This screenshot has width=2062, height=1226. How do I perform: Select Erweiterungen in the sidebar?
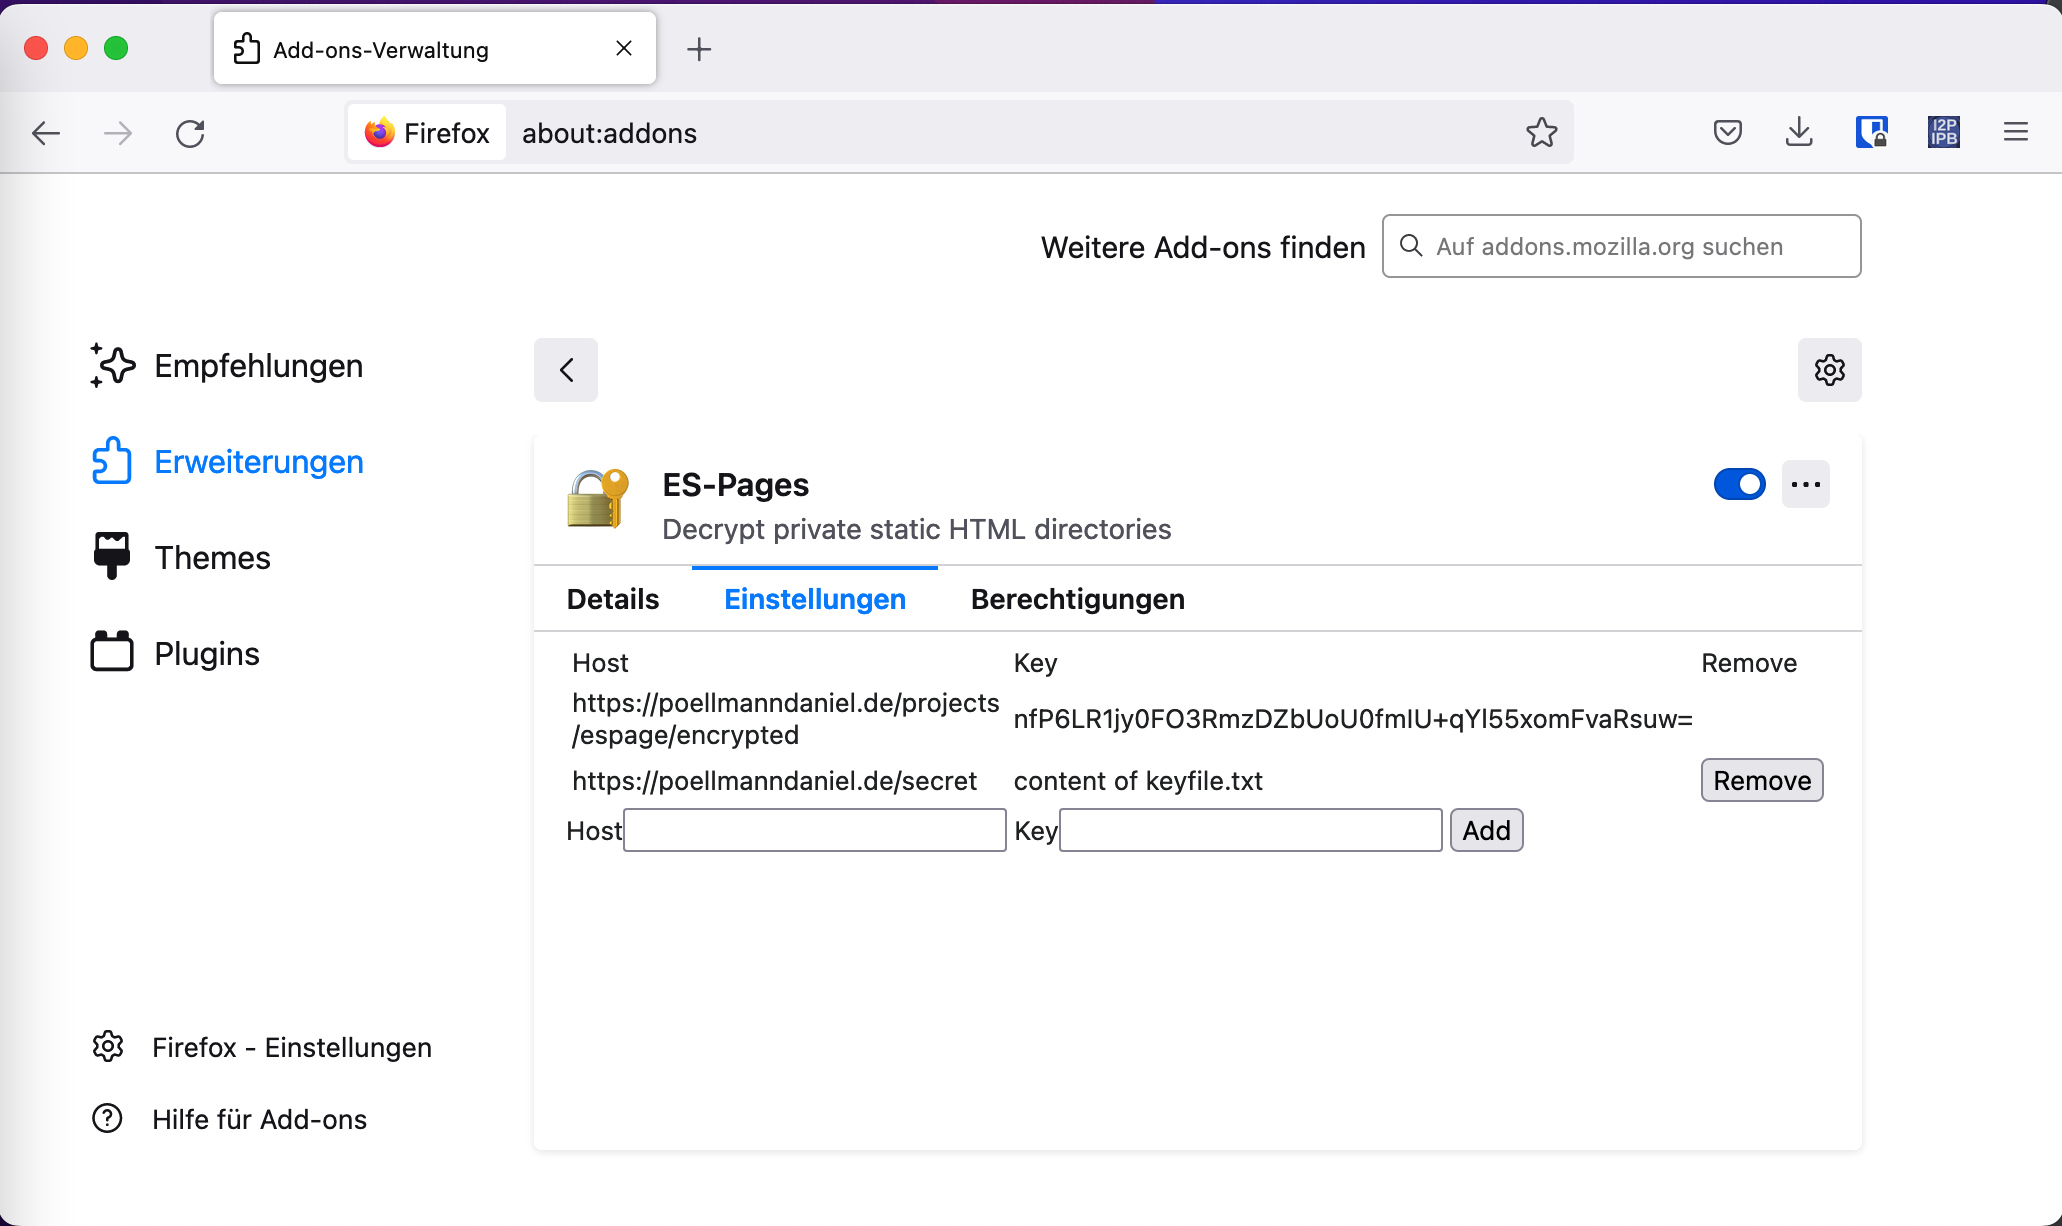tap(227, 462)
